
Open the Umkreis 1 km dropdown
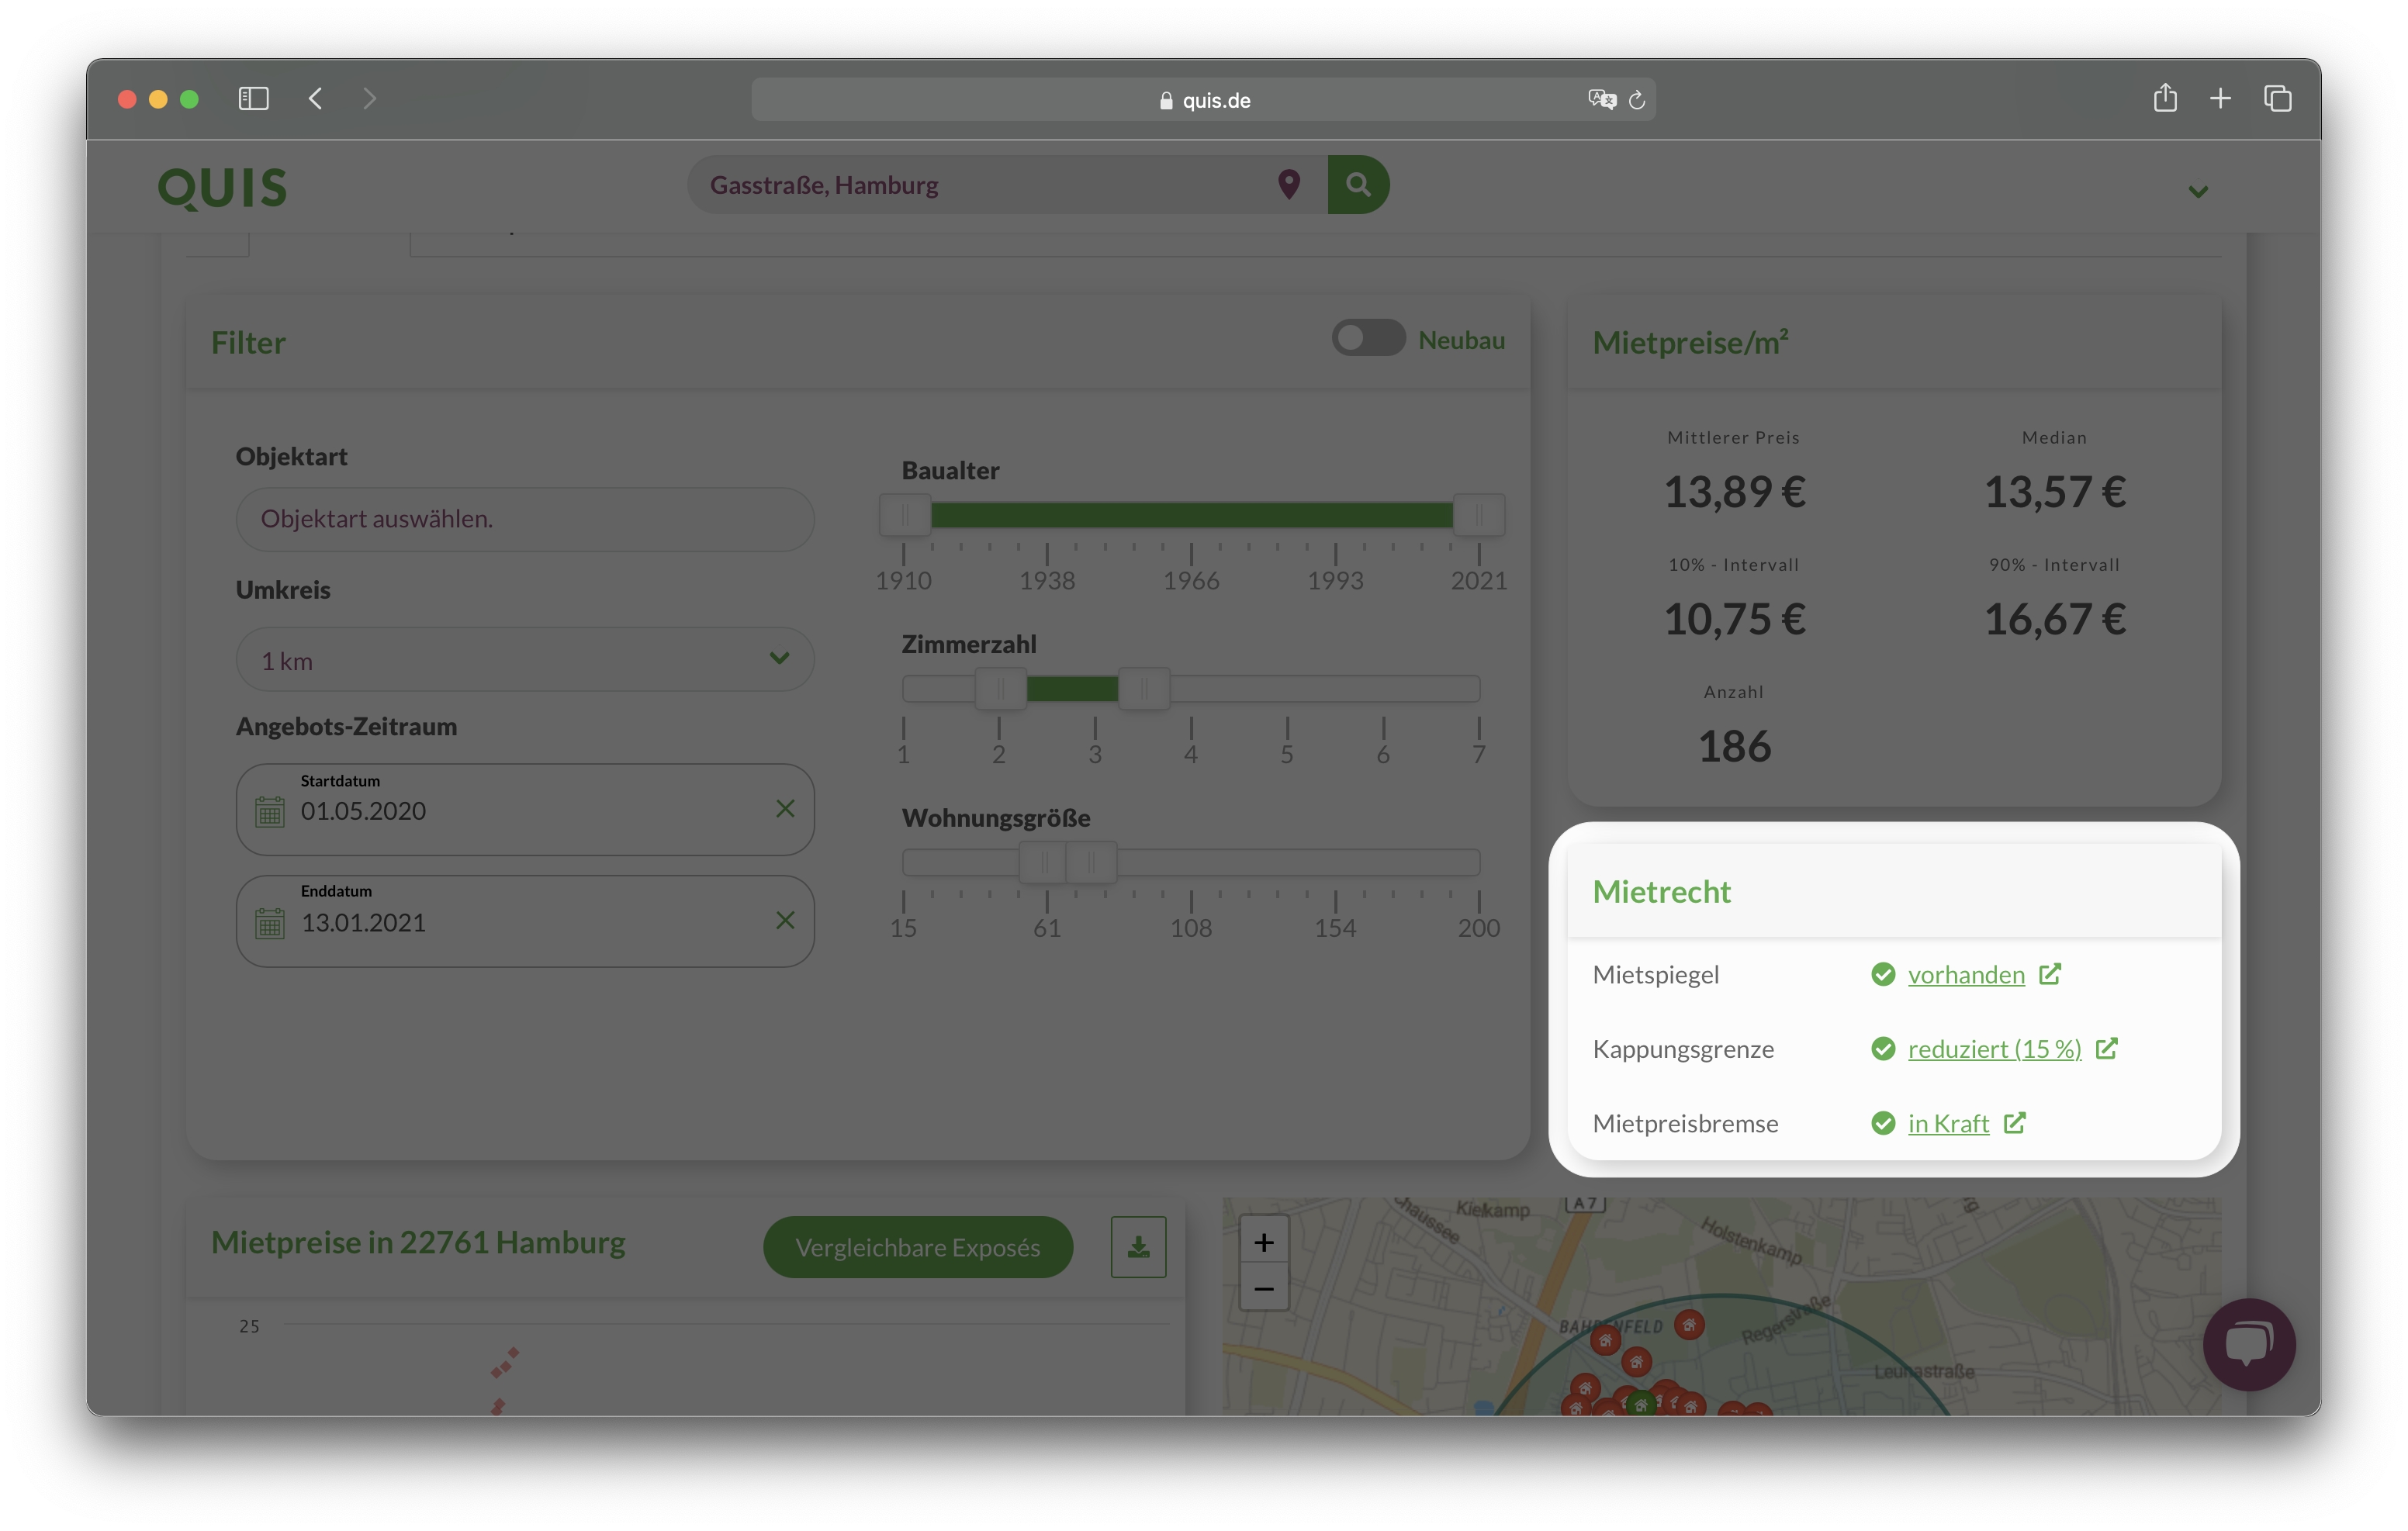pyautogui.click(x=525, y=659)
